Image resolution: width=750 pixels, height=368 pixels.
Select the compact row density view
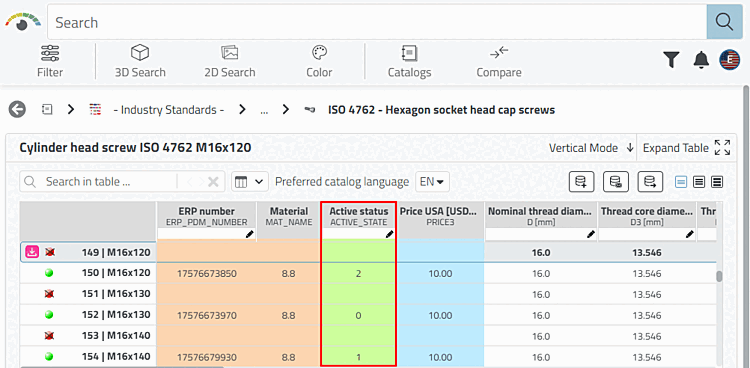(x=681, y=182)
